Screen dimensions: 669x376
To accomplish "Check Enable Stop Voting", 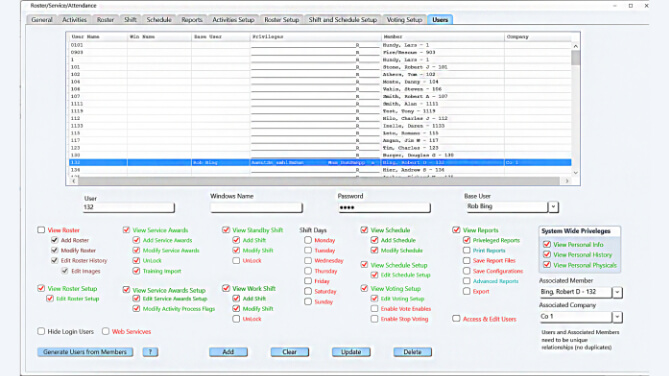I will point(374,319).
